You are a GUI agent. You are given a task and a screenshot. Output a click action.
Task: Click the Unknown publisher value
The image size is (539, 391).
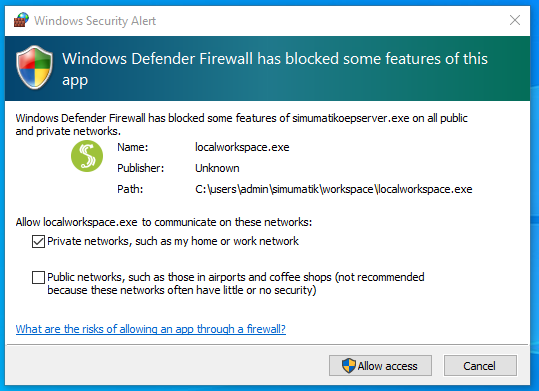tap(217, 168)
